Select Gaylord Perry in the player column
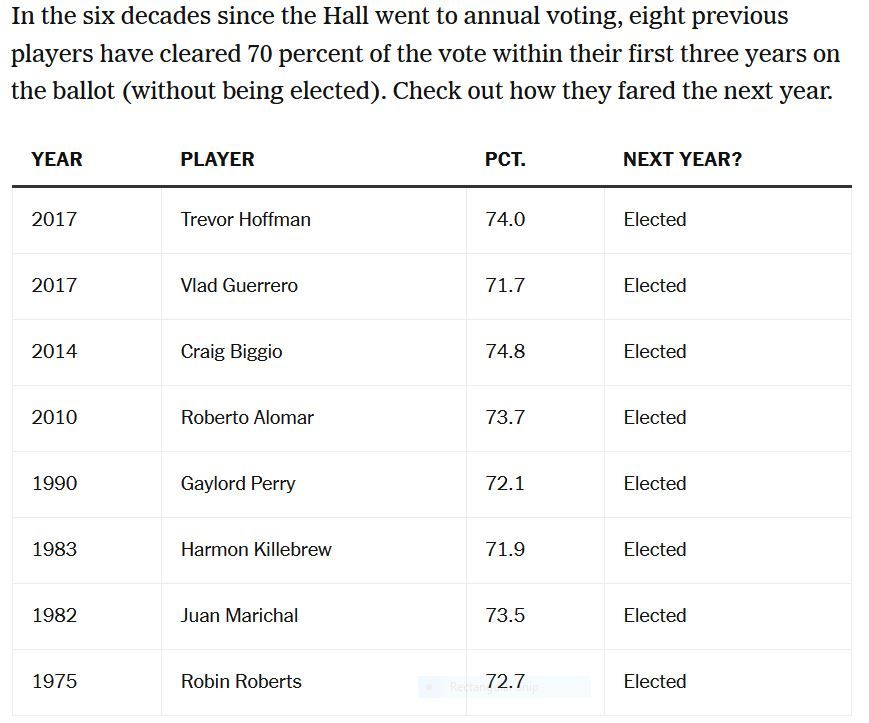869x723 pixels. 238,483
